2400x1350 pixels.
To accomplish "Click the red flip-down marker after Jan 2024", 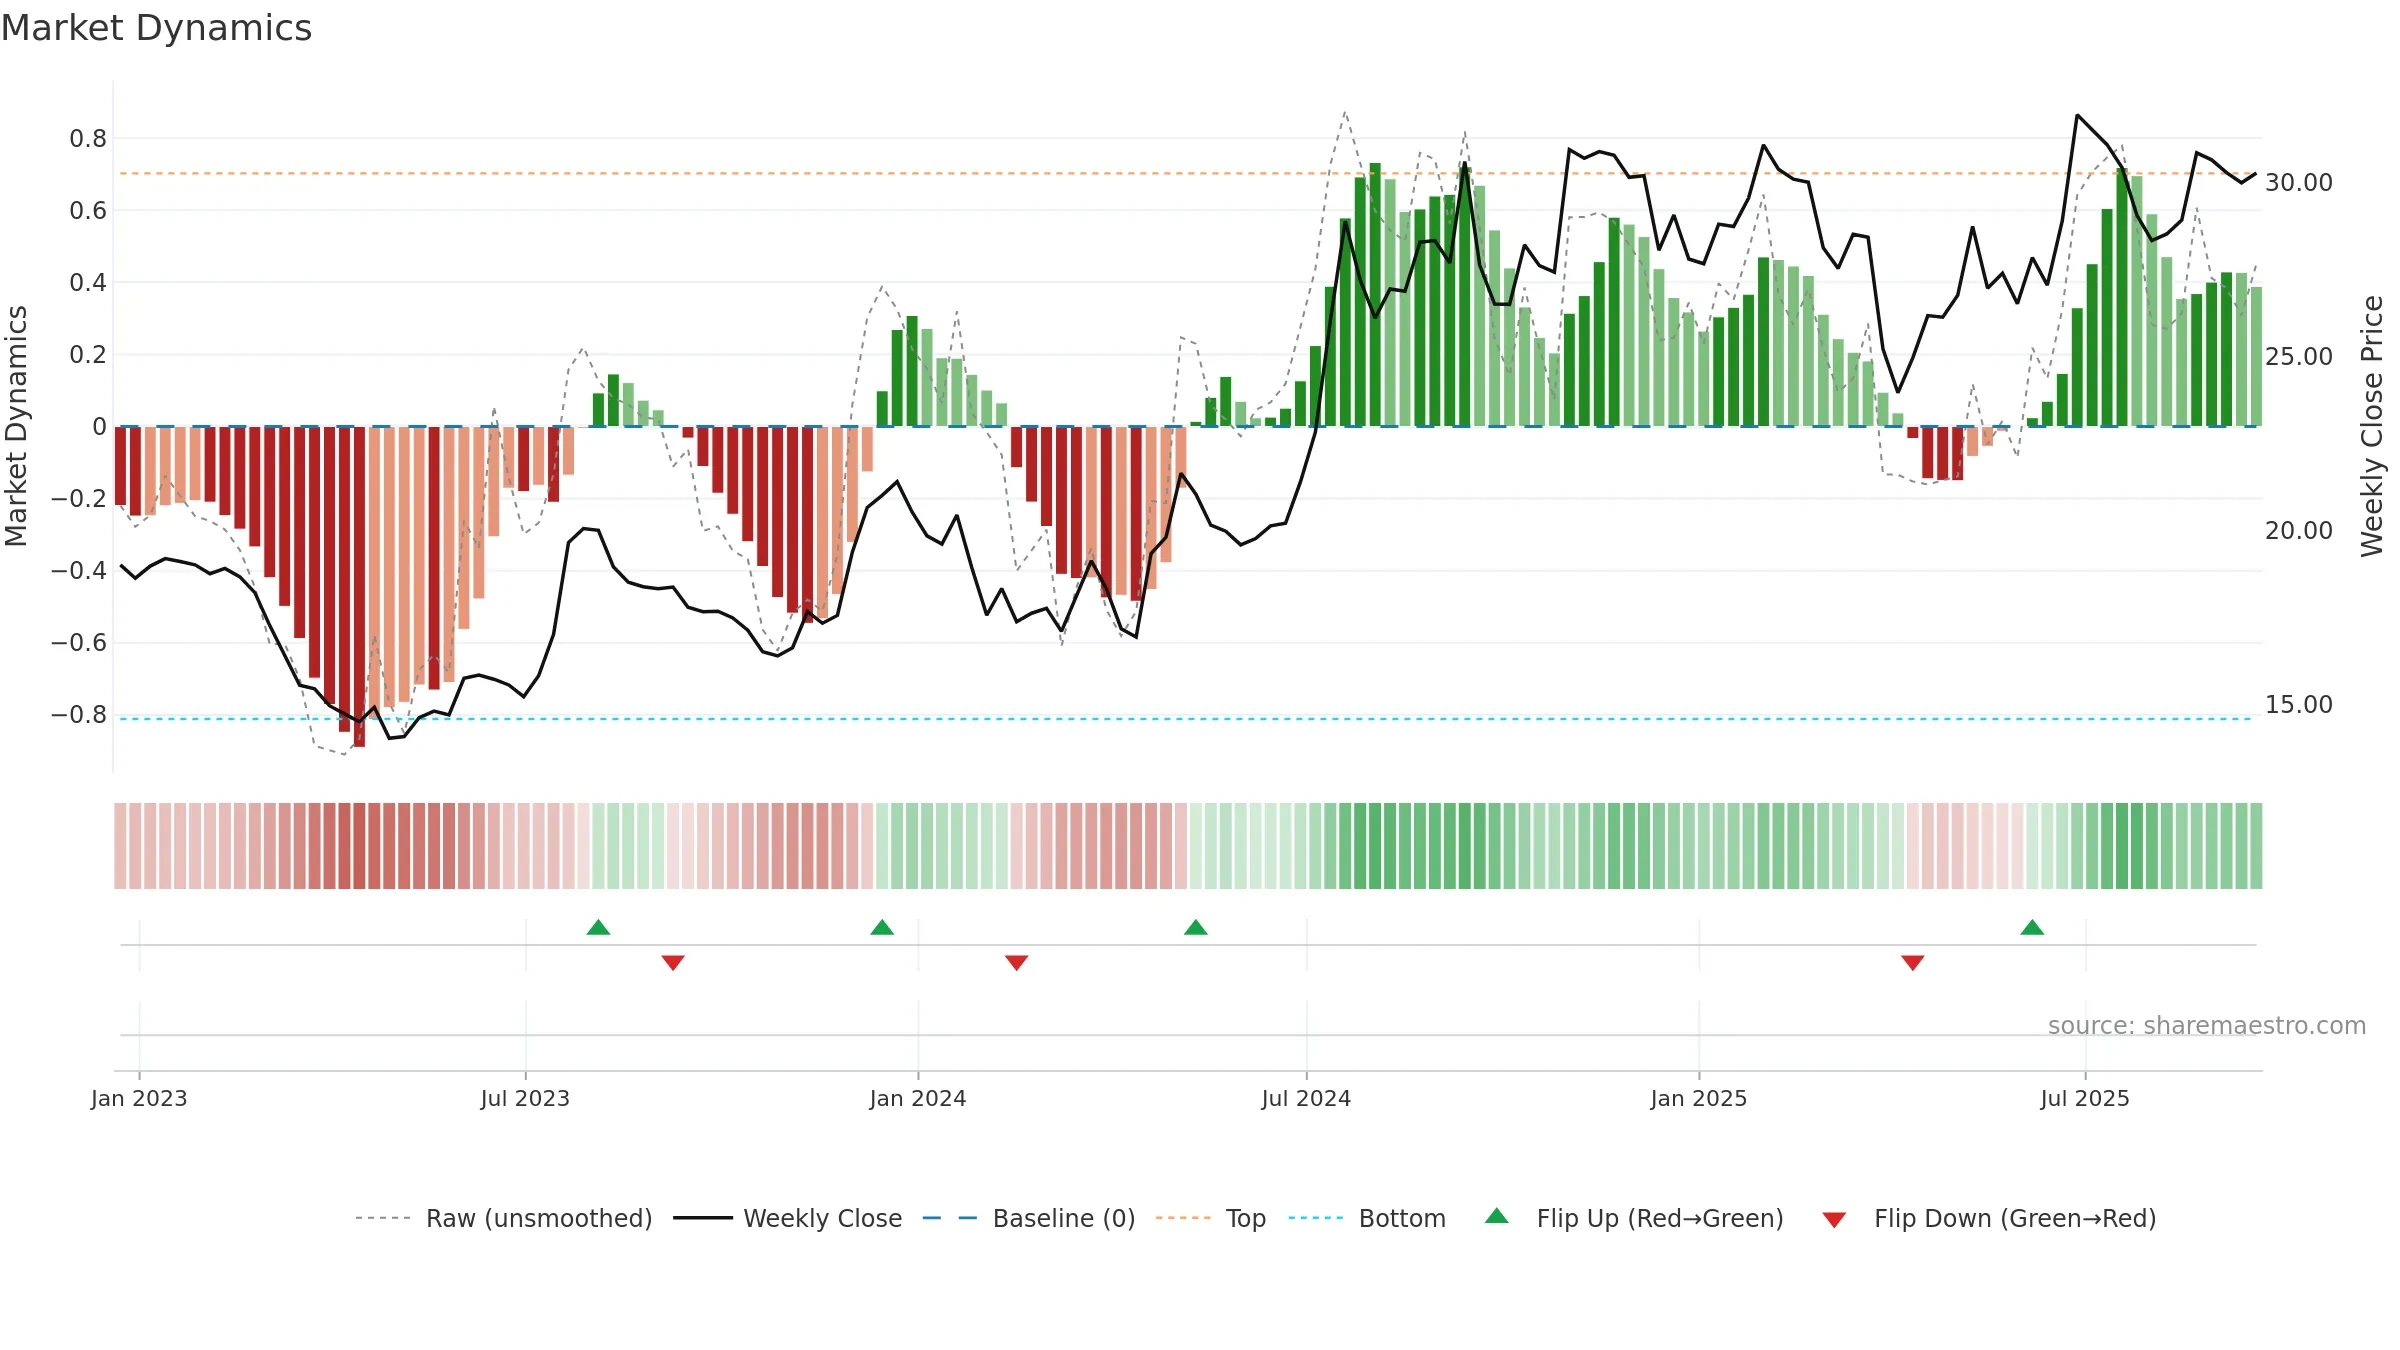I will [x=1017, y=962].
